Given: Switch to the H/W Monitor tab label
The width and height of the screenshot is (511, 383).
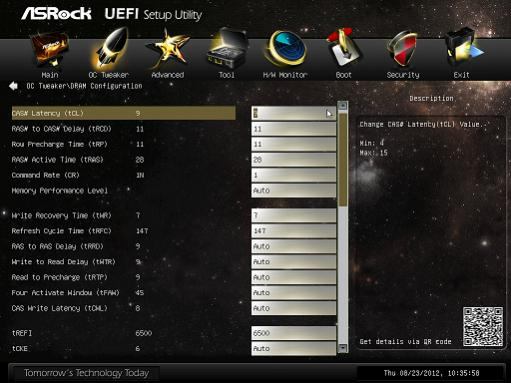Looking at the screenshot, I should click(285, 75).
